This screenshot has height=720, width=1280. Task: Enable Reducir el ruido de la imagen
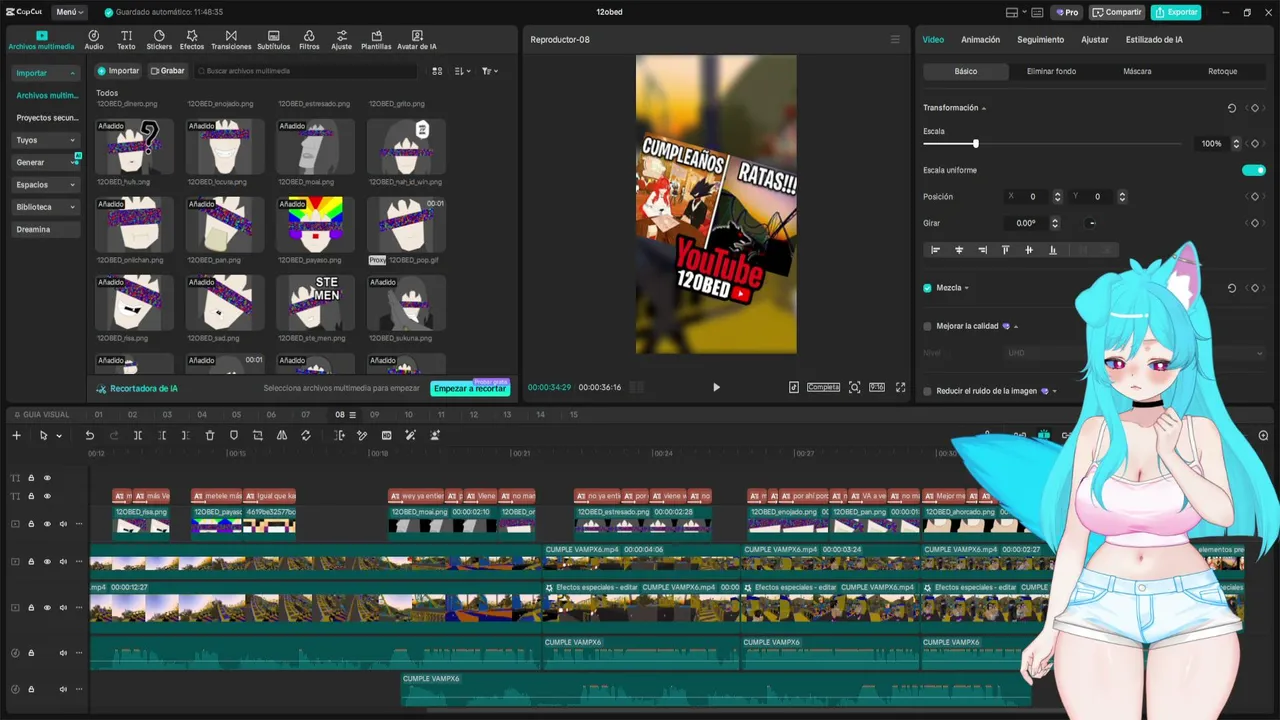pos(928,391)
